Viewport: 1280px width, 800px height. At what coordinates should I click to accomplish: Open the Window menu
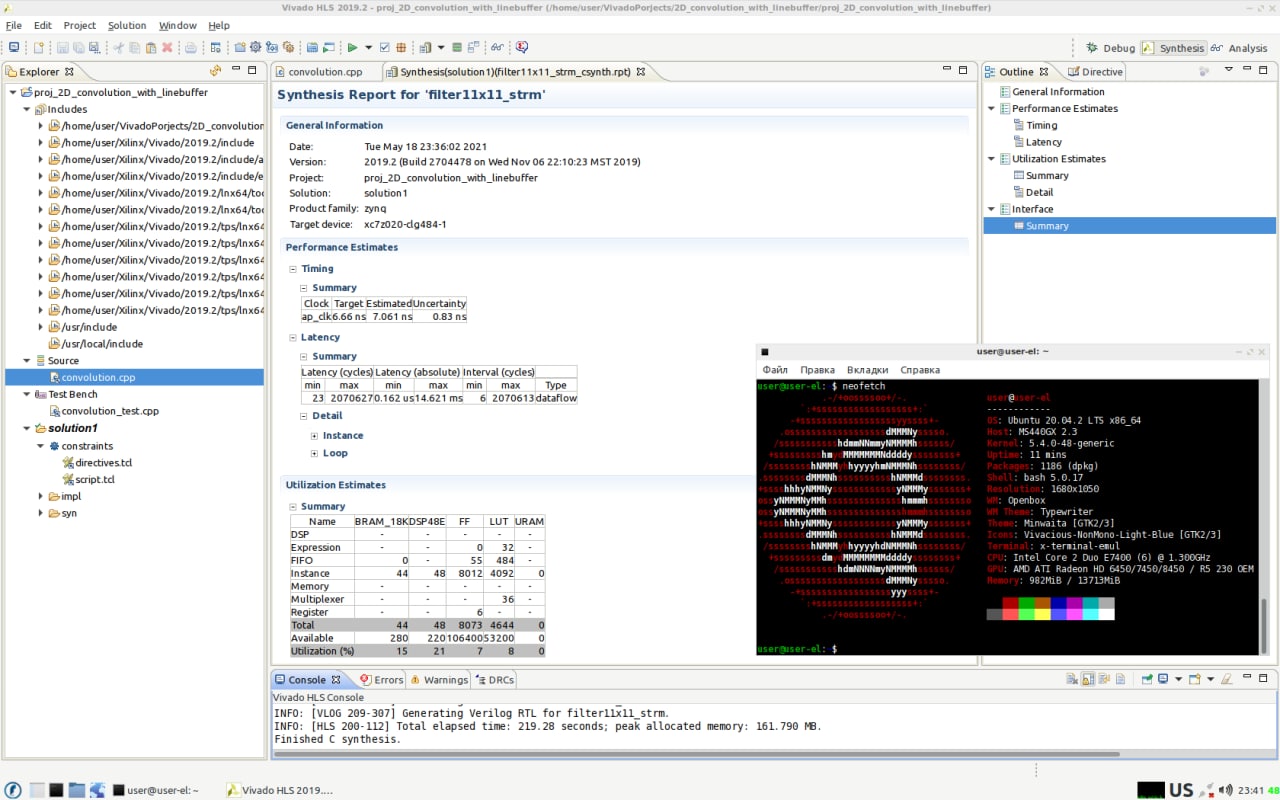pos(178,25)
